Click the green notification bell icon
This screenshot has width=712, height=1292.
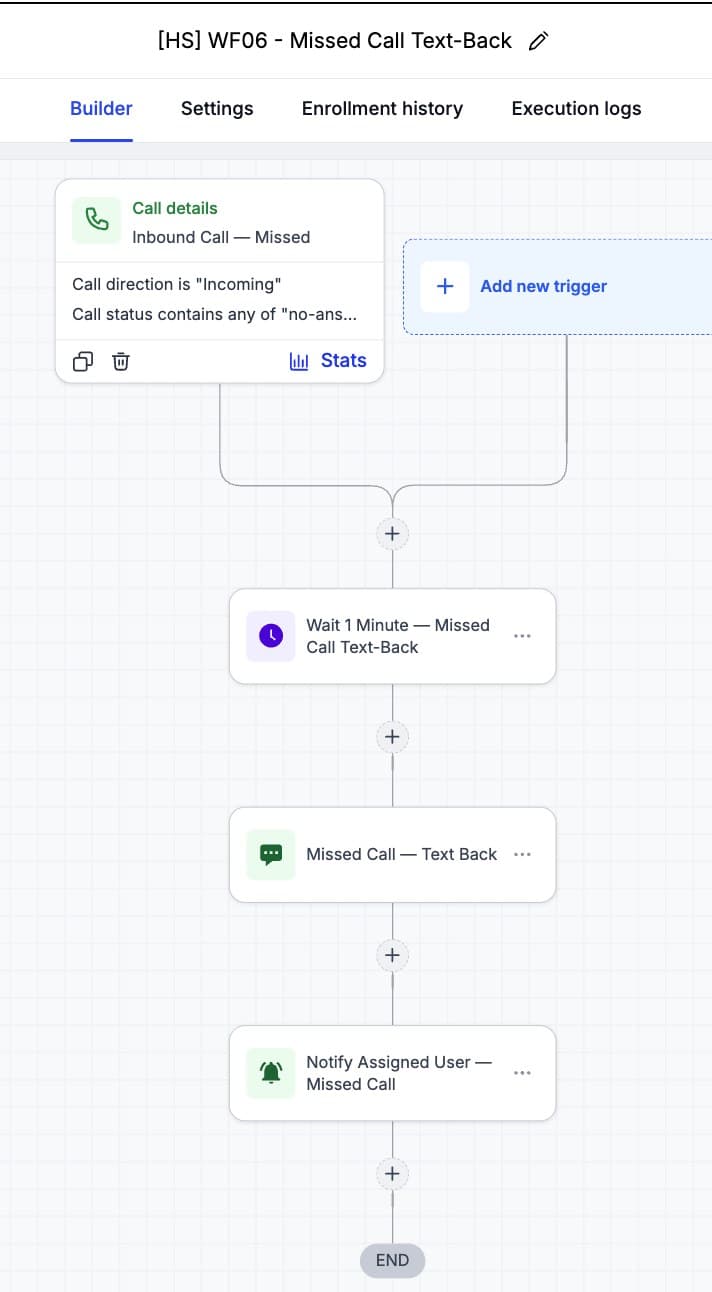point(271,1073)
